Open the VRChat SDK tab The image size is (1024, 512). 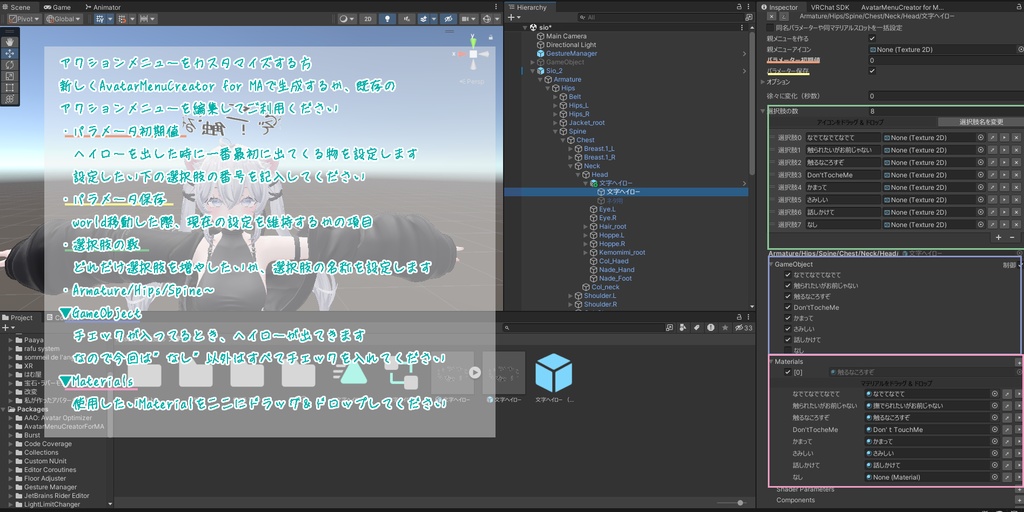(x=829, y=7)
